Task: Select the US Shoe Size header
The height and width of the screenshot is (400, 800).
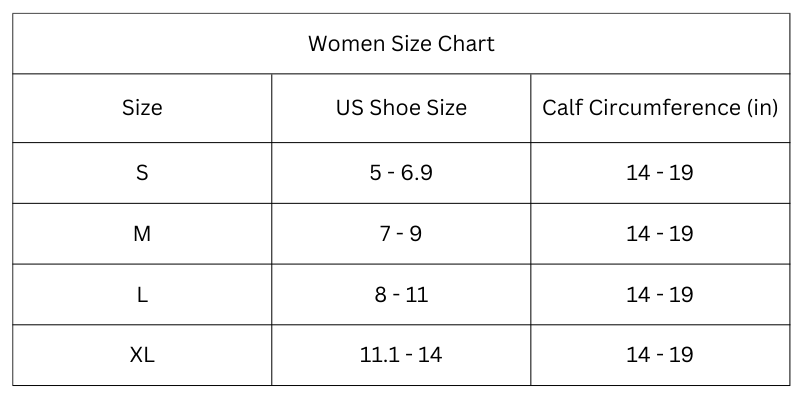Action: coord(401,108)
